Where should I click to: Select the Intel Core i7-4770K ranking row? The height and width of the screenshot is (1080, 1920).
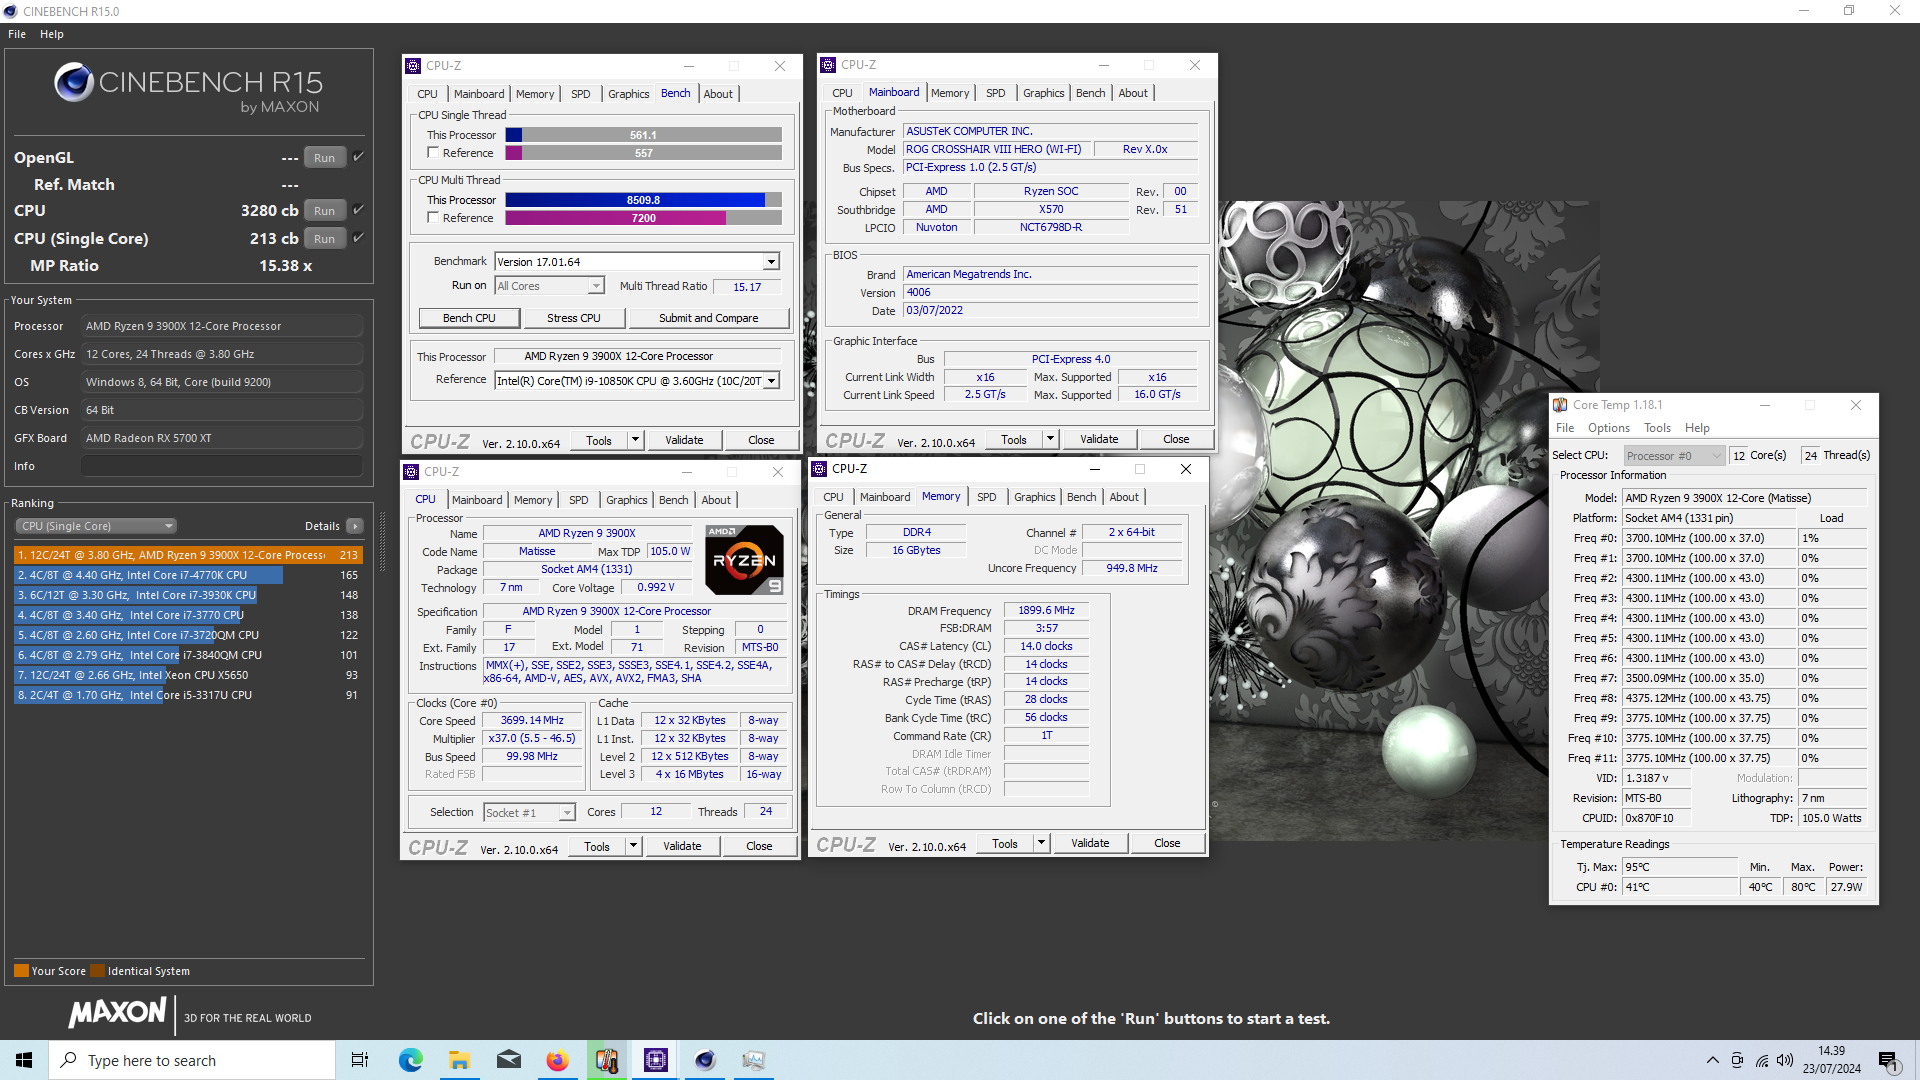[x=187, y=575]
